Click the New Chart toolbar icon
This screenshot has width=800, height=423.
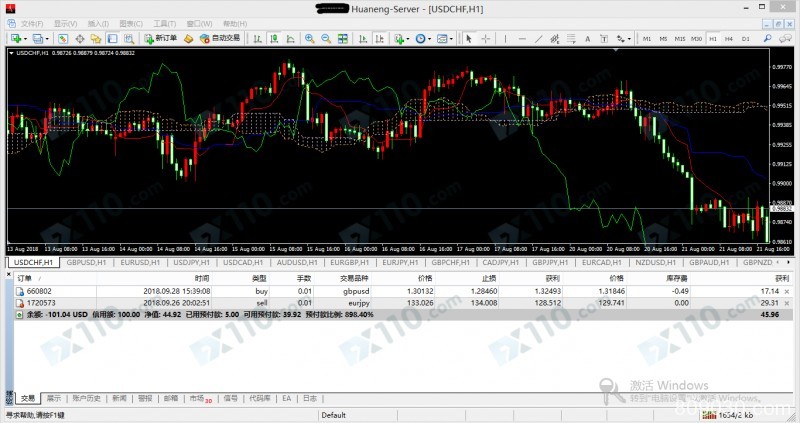click(x=15, y=39)
